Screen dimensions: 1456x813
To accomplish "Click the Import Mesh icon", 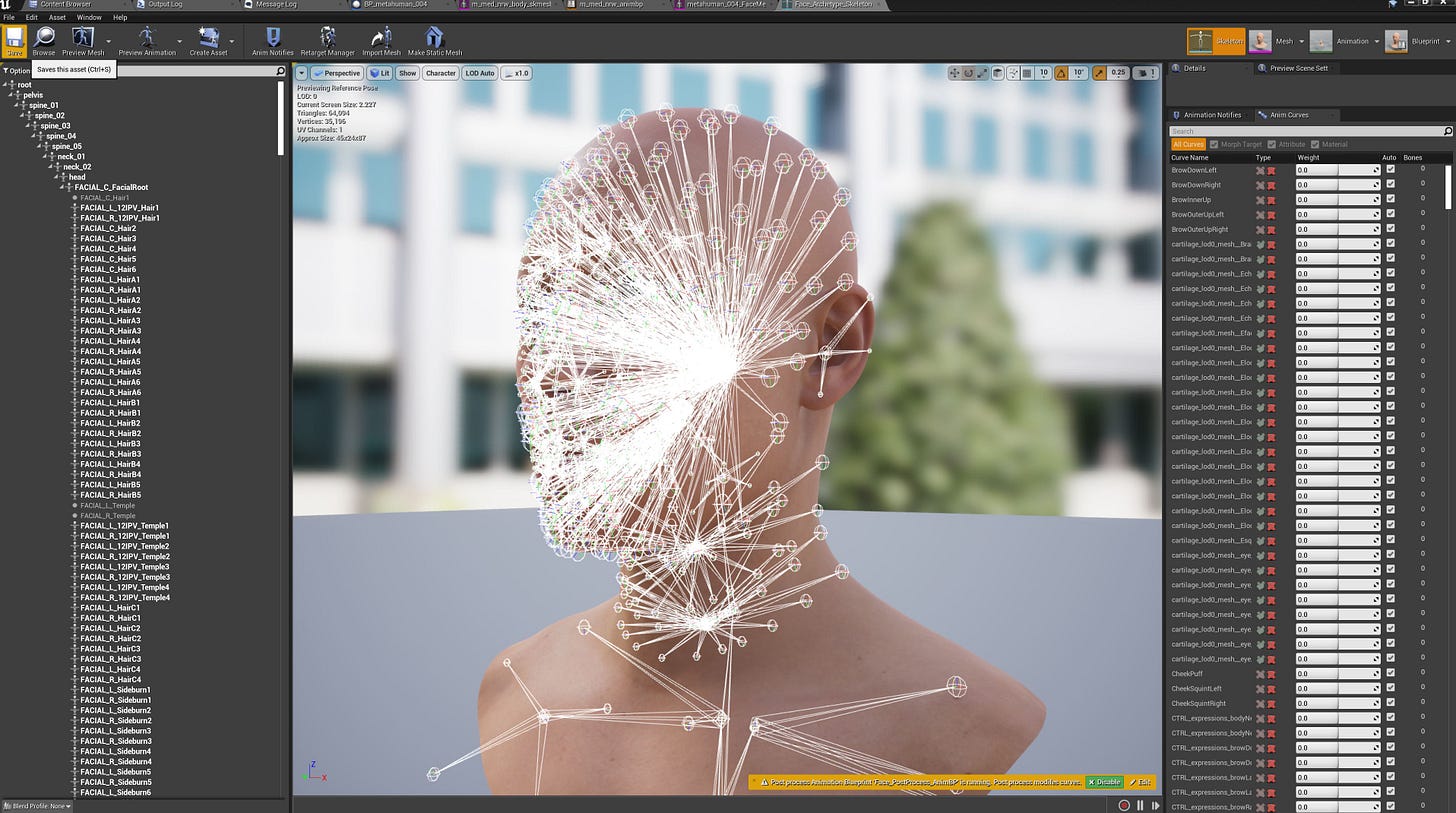I will point(381,40).
